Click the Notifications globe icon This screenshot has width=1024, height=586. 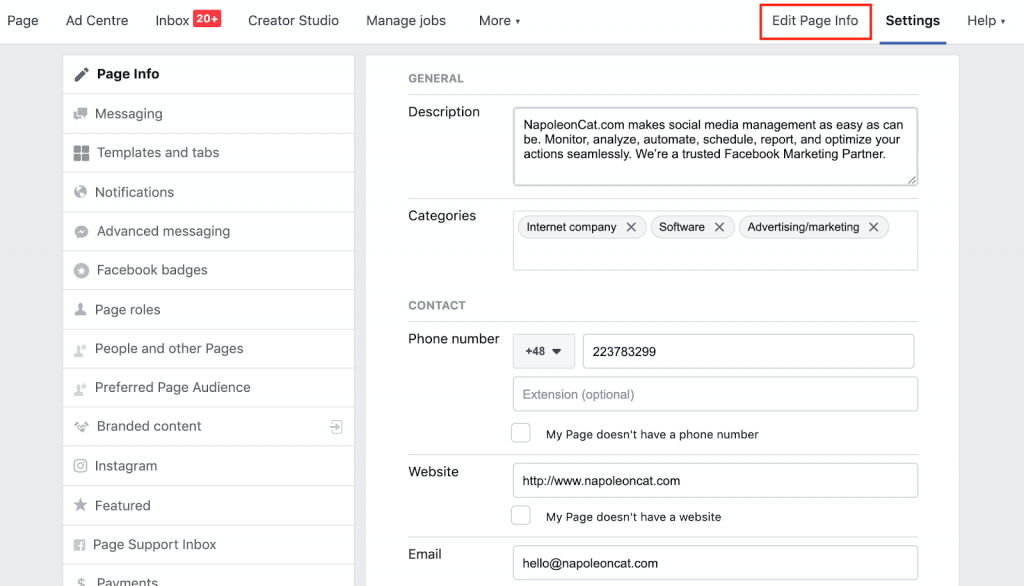tap(80, 192)
